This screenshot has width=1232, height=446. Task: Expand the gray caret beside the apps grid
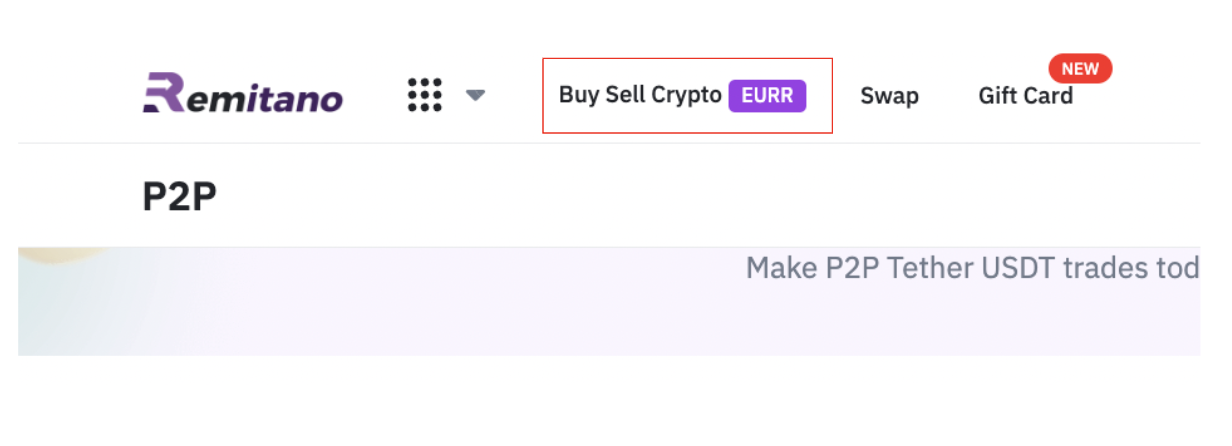click(x=476, y=96)
